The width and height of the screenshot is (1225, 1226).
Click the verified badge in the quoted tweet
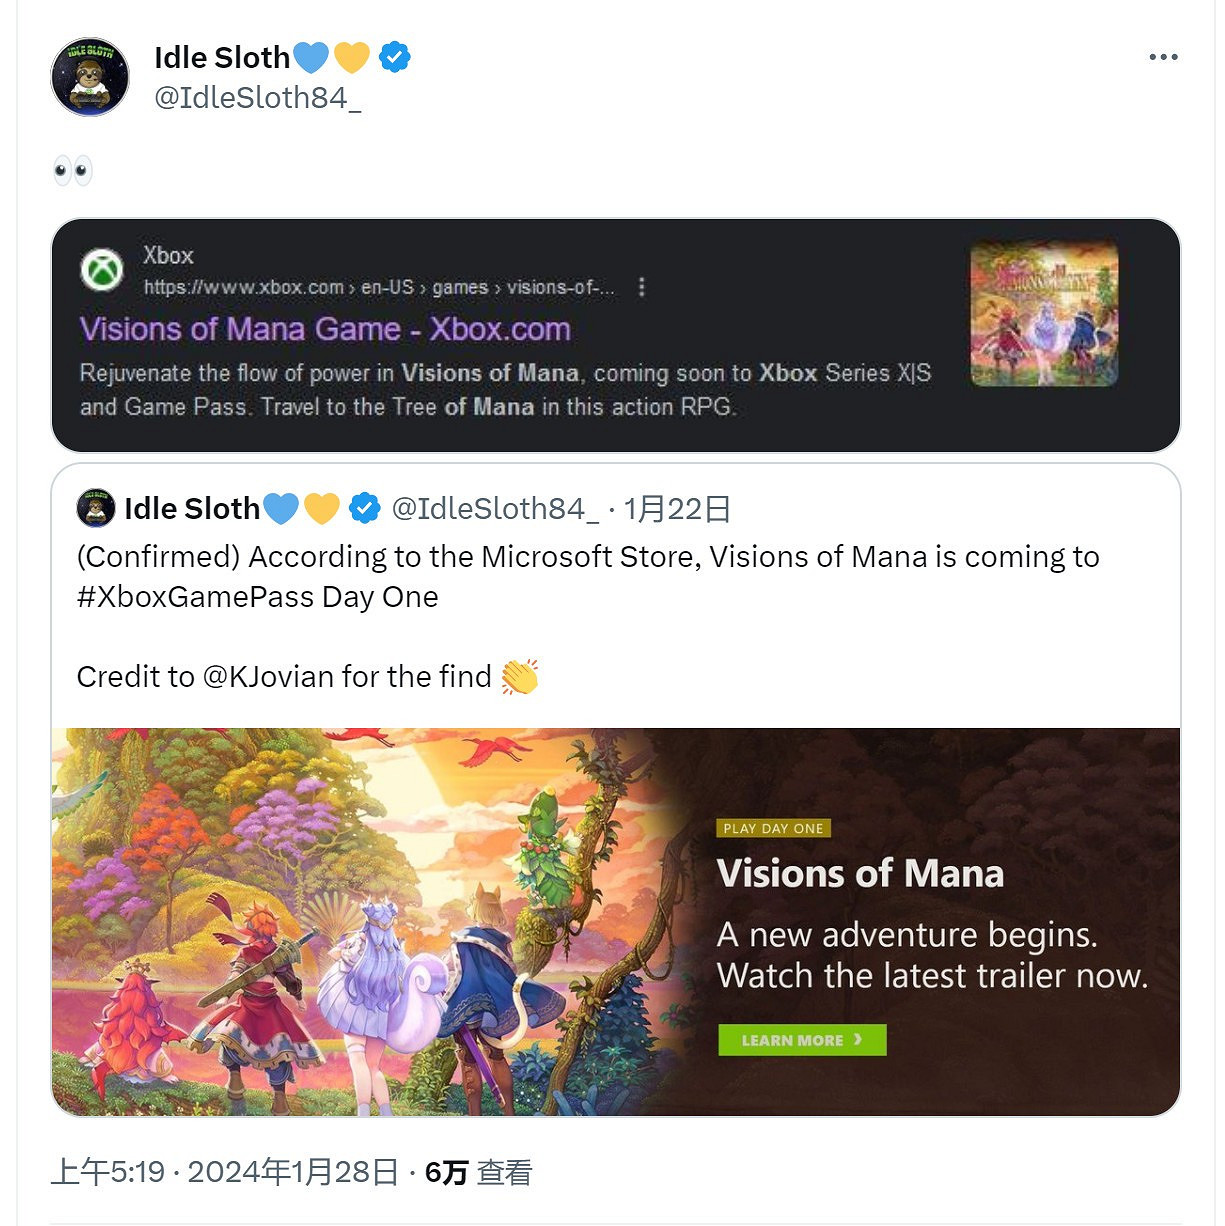coord(365,509)
